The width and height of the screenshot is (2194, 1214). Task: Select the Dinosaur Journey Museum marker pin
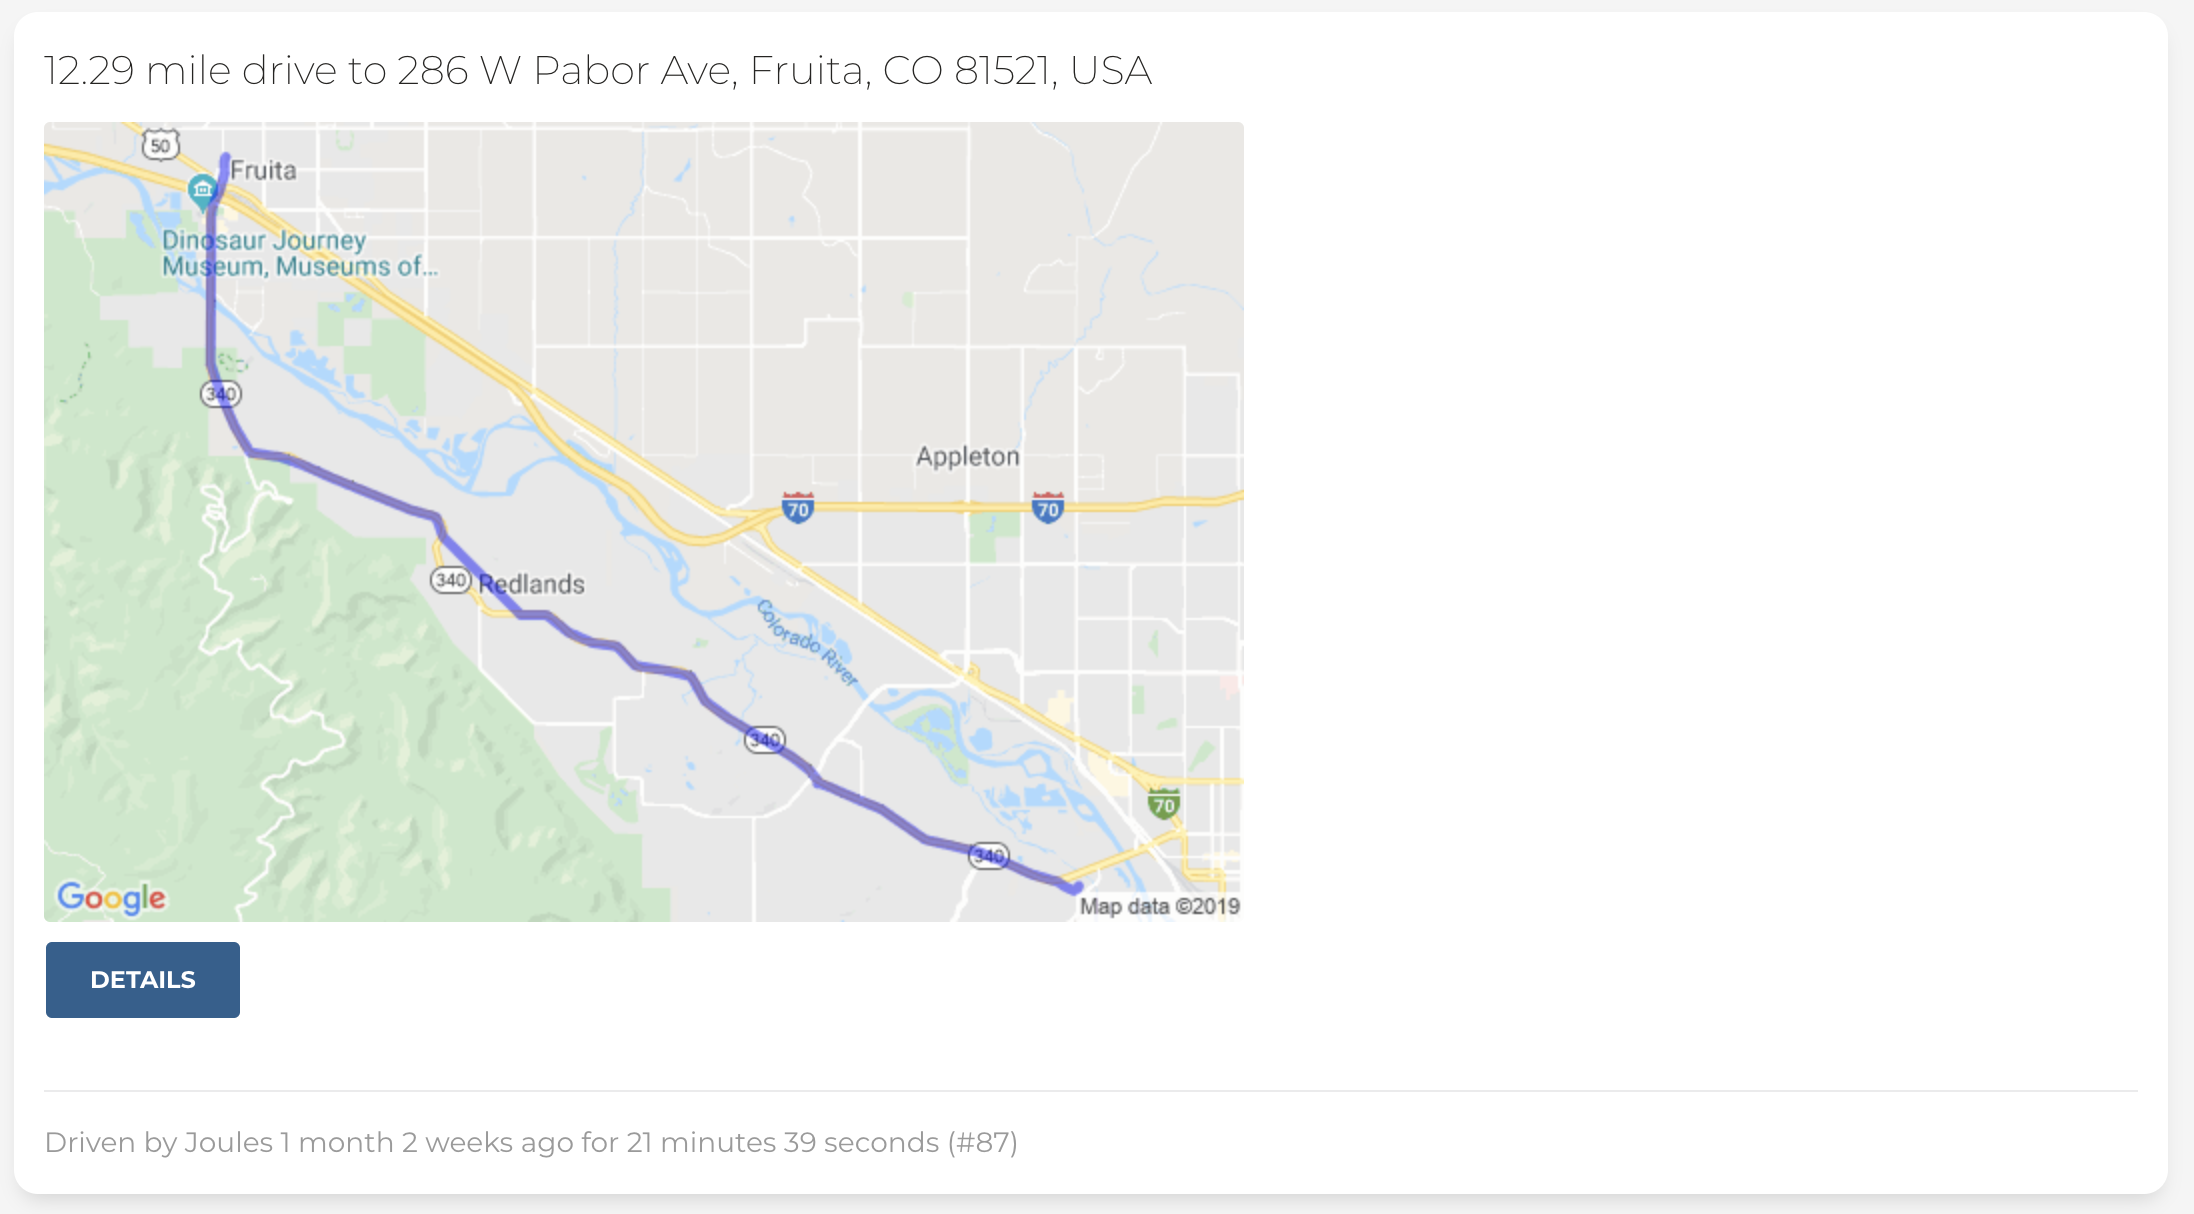coord(203,189)
